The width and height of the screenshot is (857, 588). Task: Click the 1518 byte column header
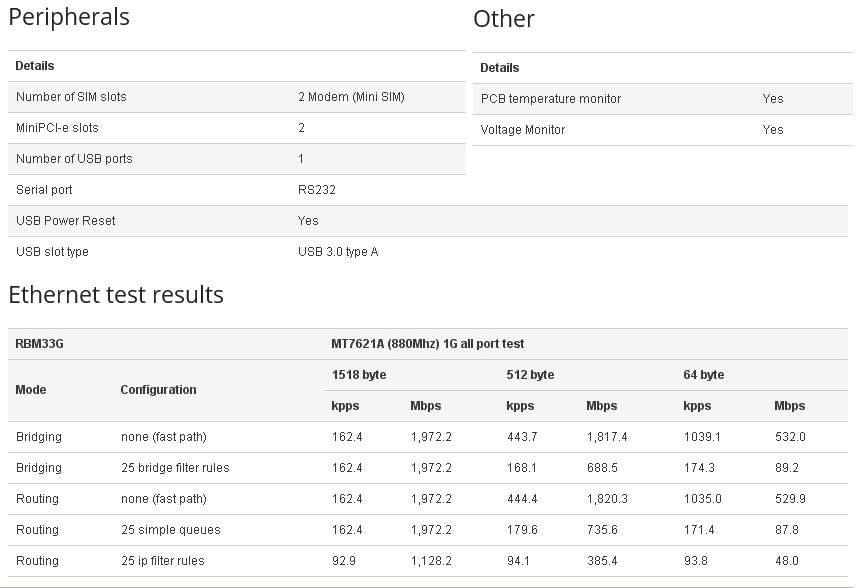[359, 375]
